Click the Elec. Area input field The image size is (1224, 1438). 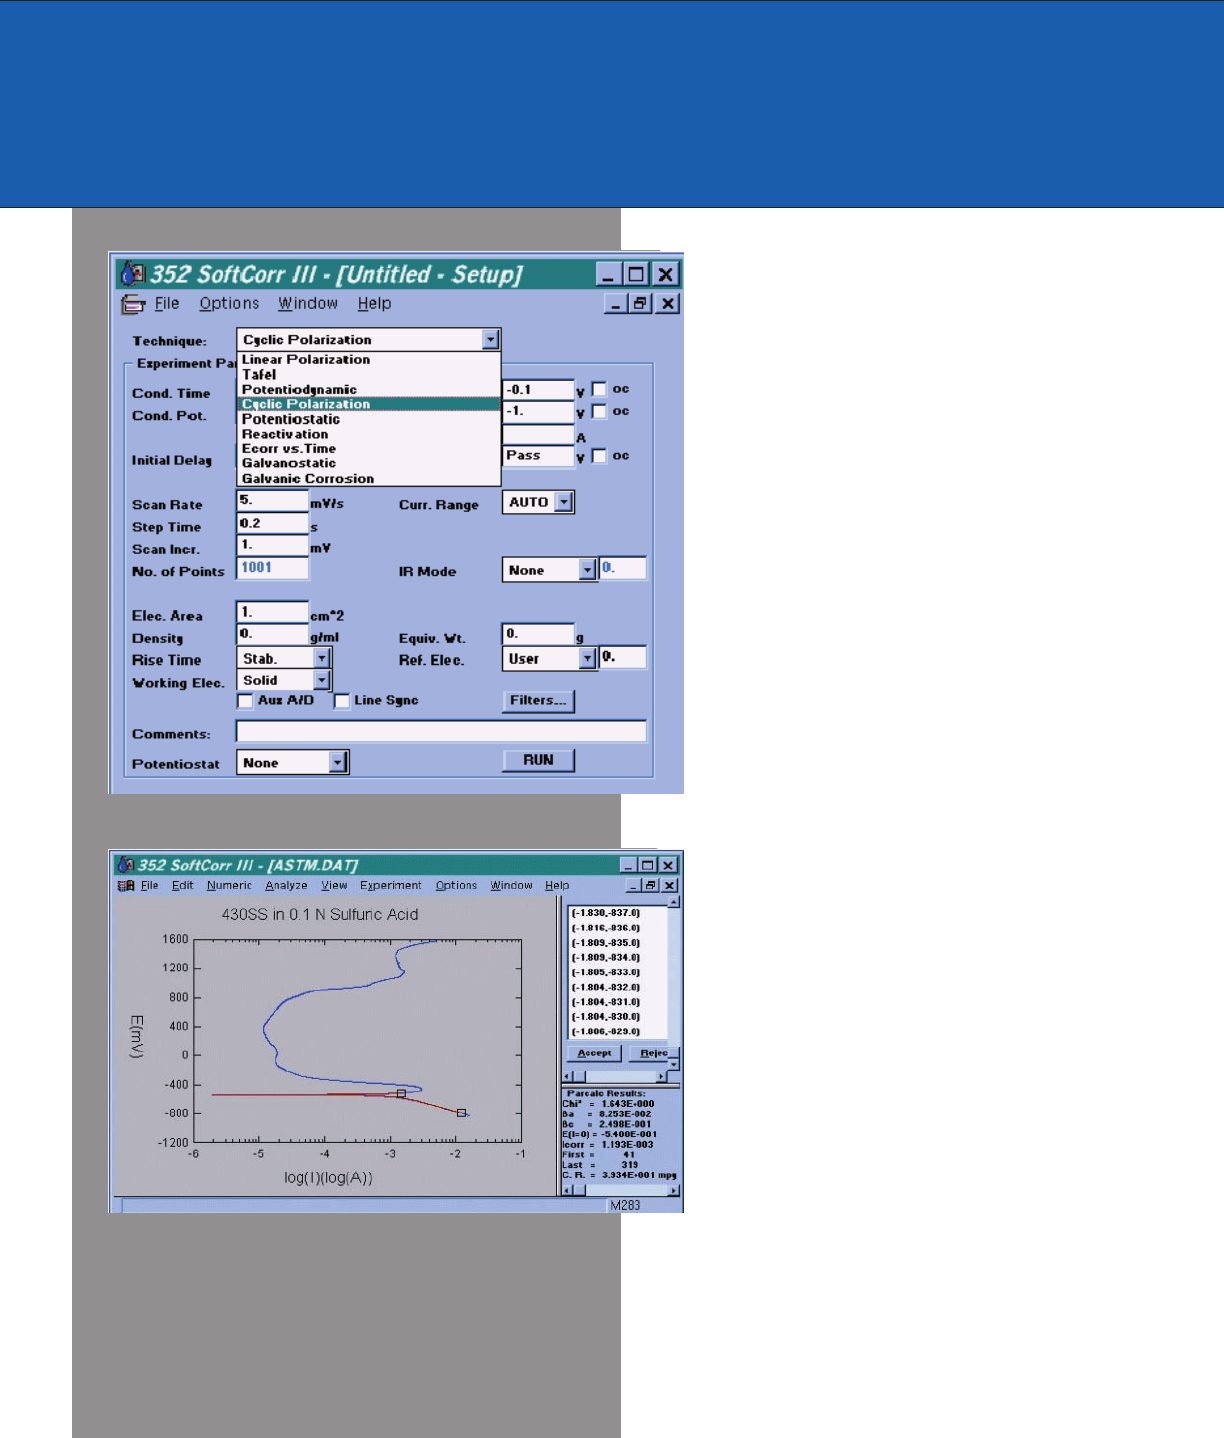click(x=273, y=612)
